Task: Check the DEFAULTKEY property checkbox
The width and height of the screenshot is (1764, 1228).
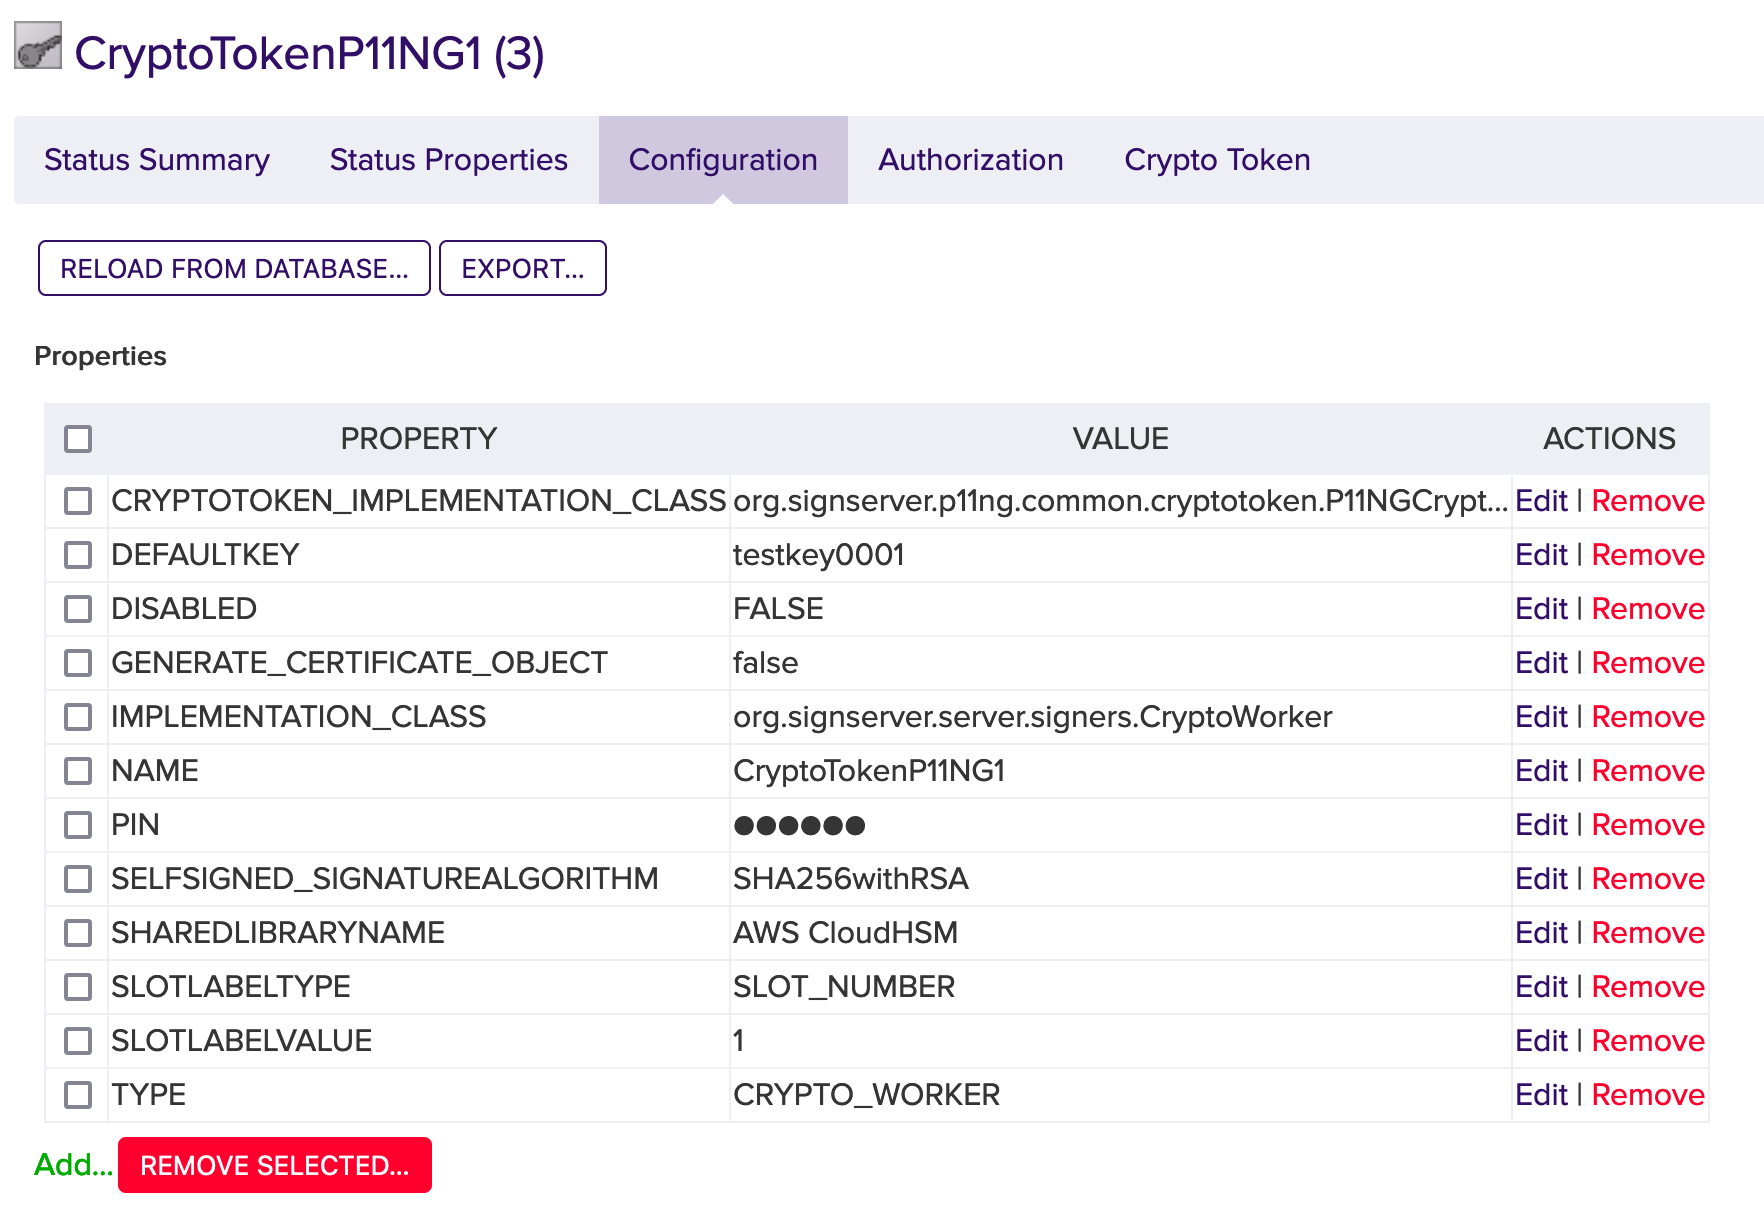Action: coord(78,555)
